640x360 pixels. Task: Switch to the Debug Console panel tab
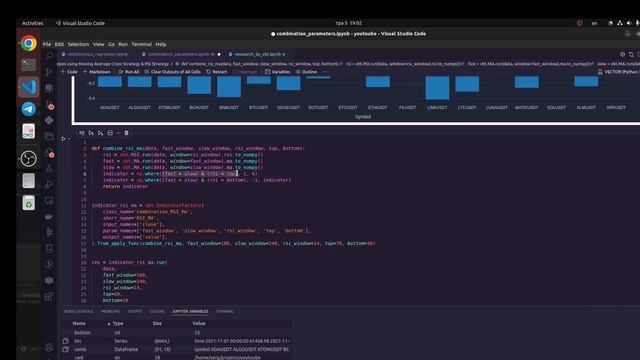(x=78, y=311)
